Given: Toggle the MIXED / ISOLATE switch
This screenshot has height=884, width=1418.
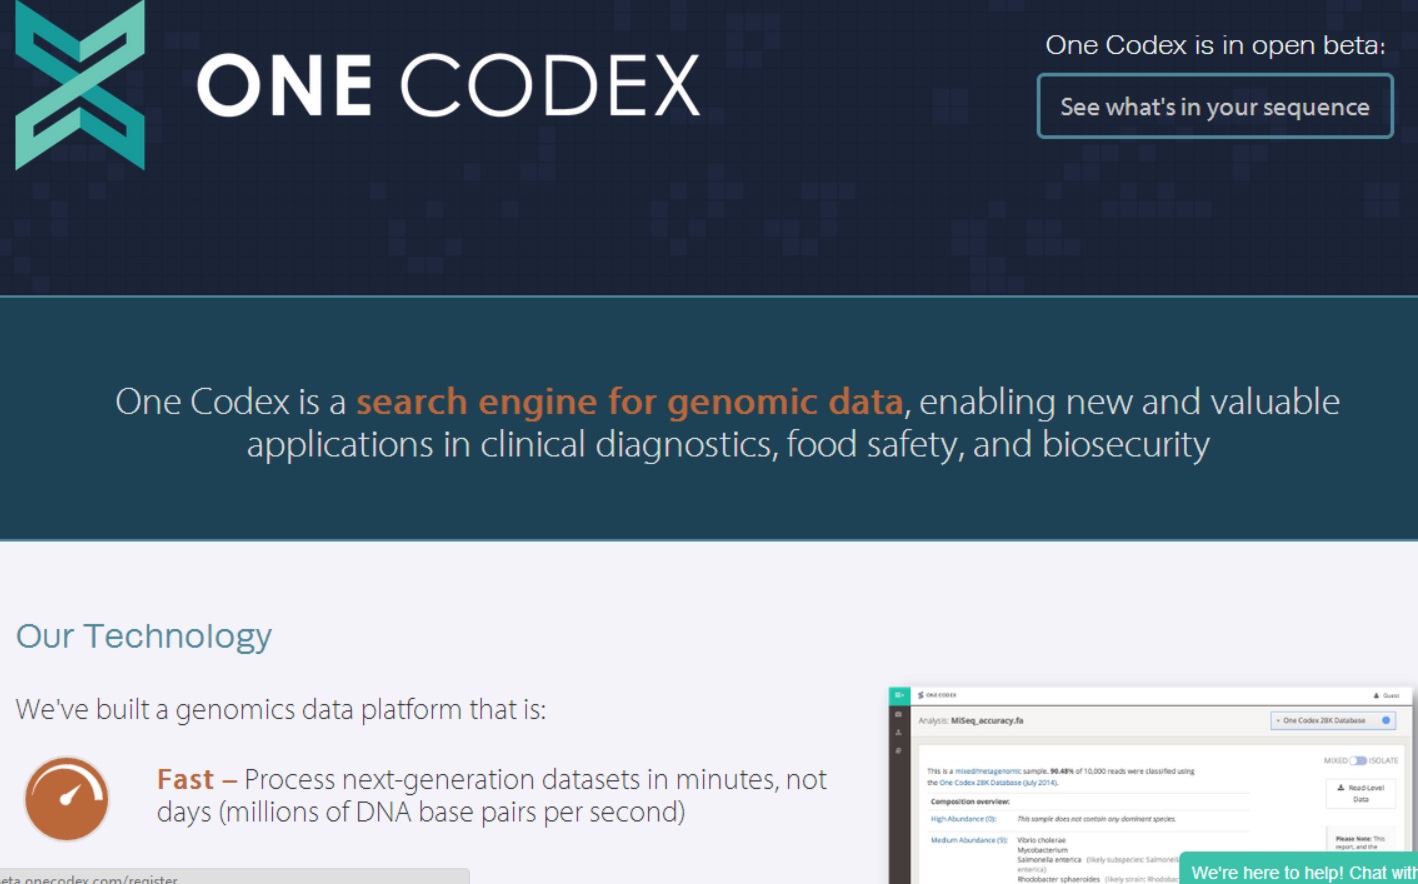Looking at the screenshot, I should point(1358,761).
